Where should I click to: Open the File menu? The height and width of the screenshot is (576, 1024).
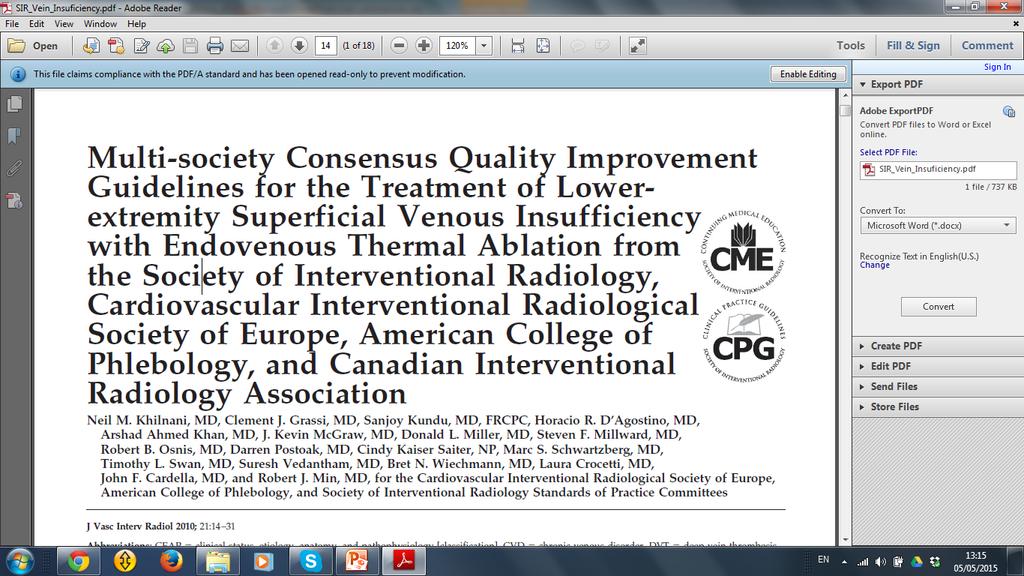pyautogui.click(x=12, y=24)
